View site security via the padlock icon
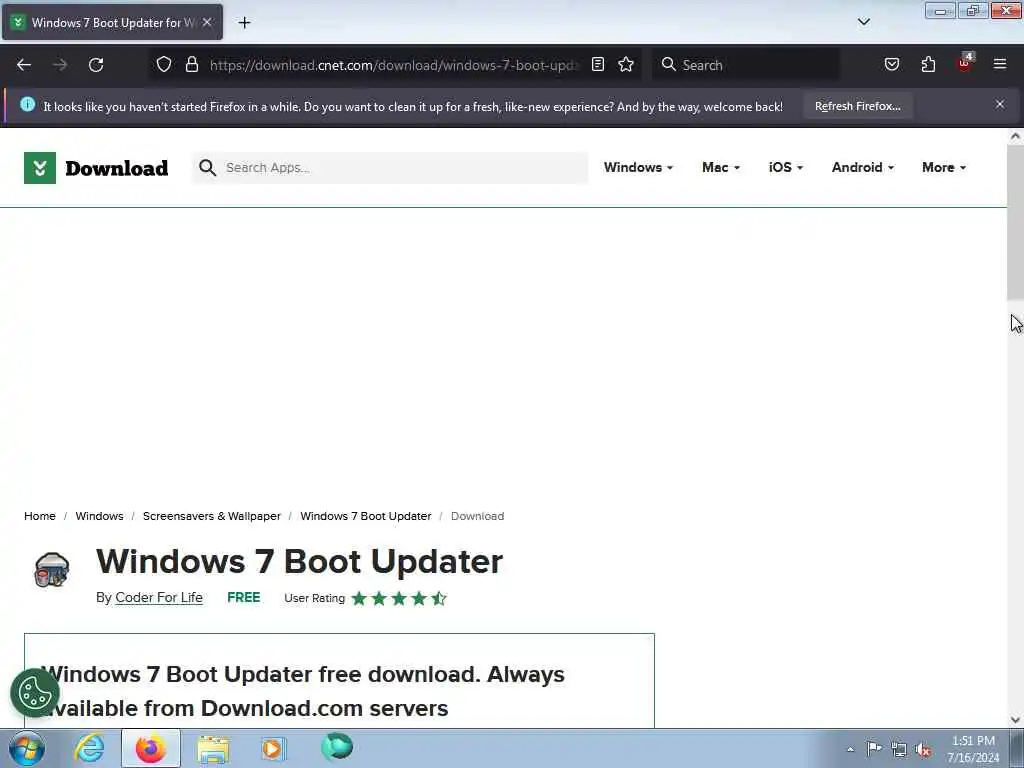 [191, 65]
